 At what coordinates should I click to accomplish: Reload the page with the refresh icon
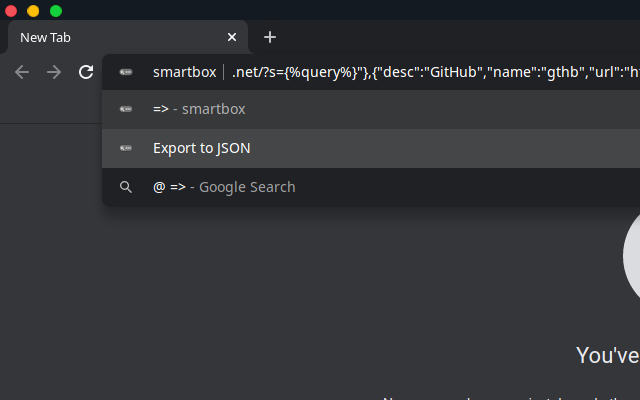click(x=86, y=72)
